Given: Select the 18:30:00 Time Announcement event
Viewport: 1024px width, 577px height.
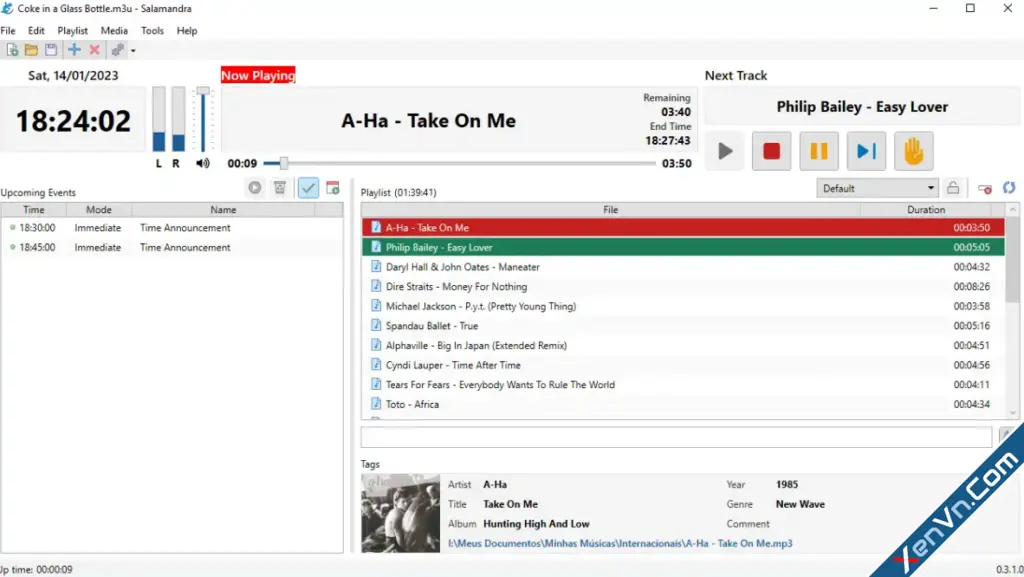Looking at the screenshot, I should (172, 228).
